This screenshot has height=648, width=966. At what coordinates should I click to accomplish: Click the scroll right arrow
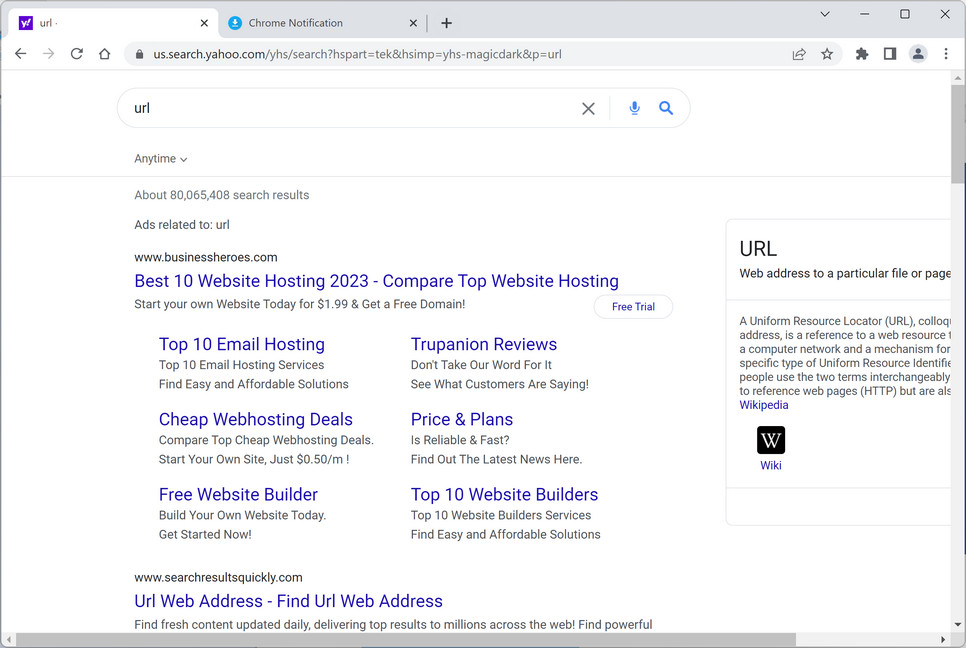pyautogui.click(x=943, y=639)
